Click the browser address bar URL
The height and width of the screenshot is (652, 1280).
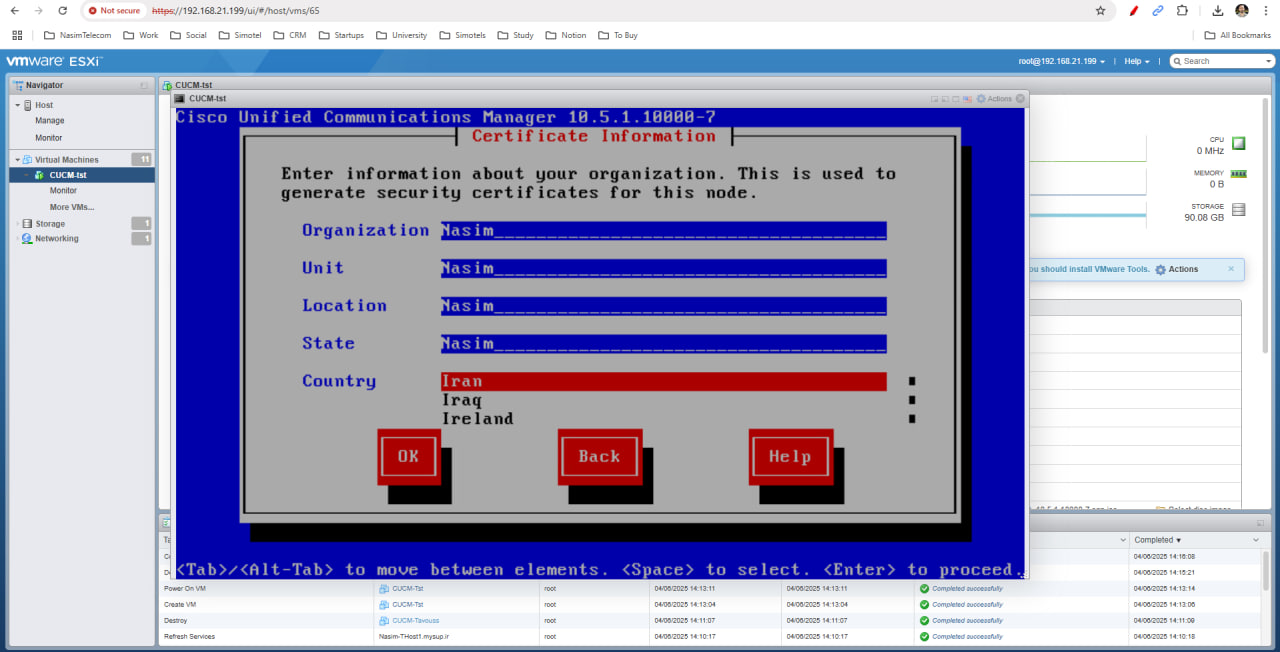pyautogui.click(x=235, y=10)
